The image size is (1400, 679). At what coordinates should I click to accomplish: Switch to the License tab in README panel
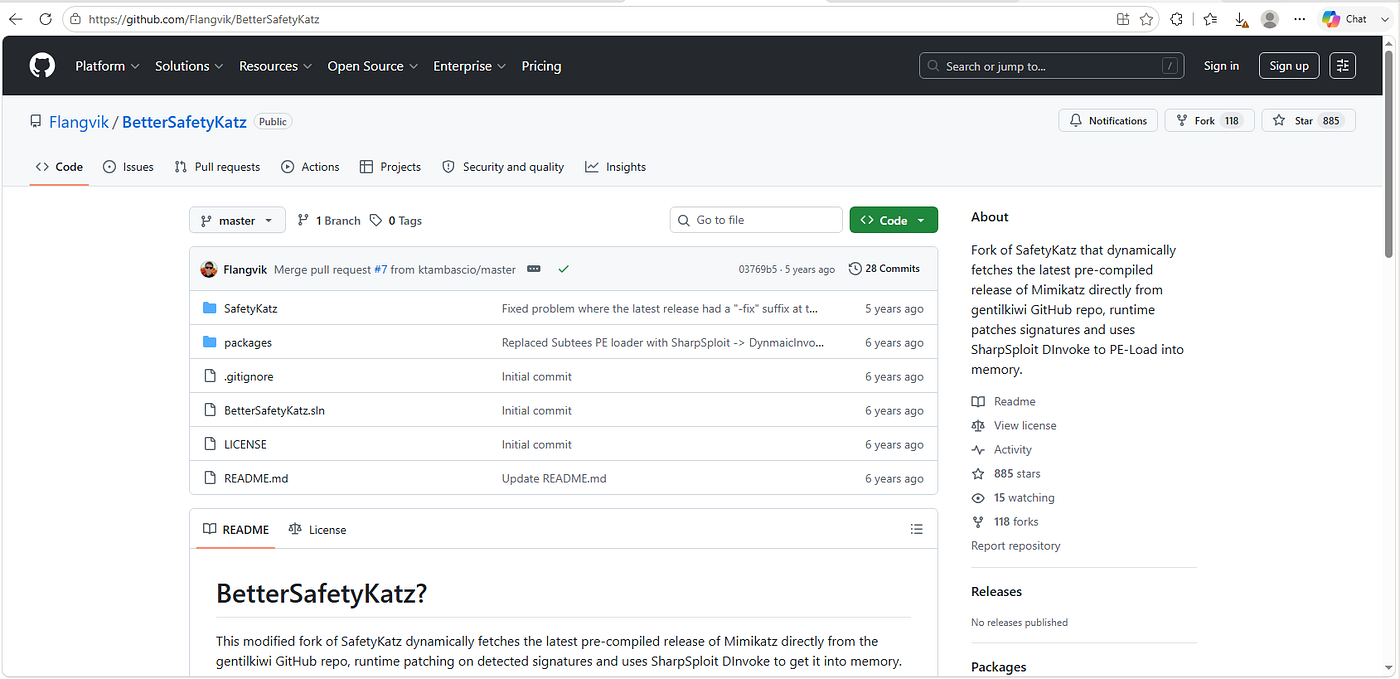317,529
